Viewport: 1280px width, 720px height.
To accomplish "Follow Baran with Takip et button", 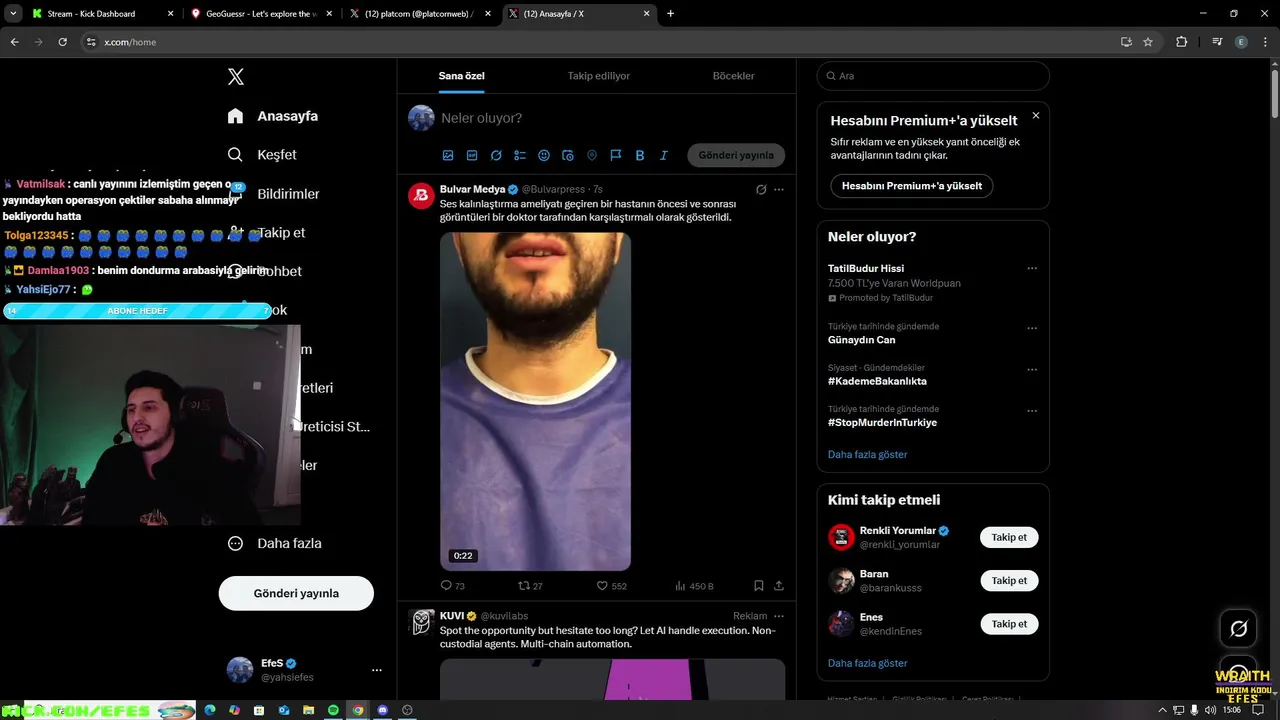I will click(1009, 581).
